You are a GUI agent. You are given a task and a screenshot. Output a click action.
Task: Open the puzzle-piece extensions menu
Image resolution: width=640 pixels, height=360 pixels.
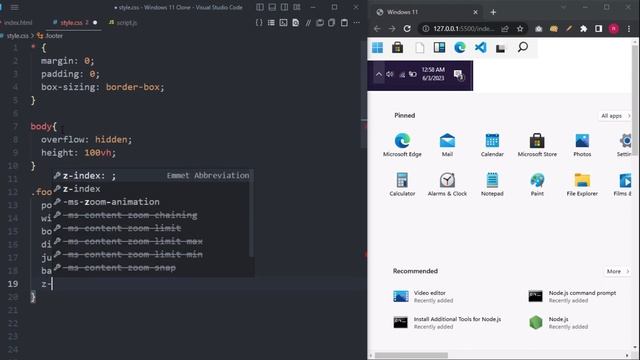click(584, 29)
